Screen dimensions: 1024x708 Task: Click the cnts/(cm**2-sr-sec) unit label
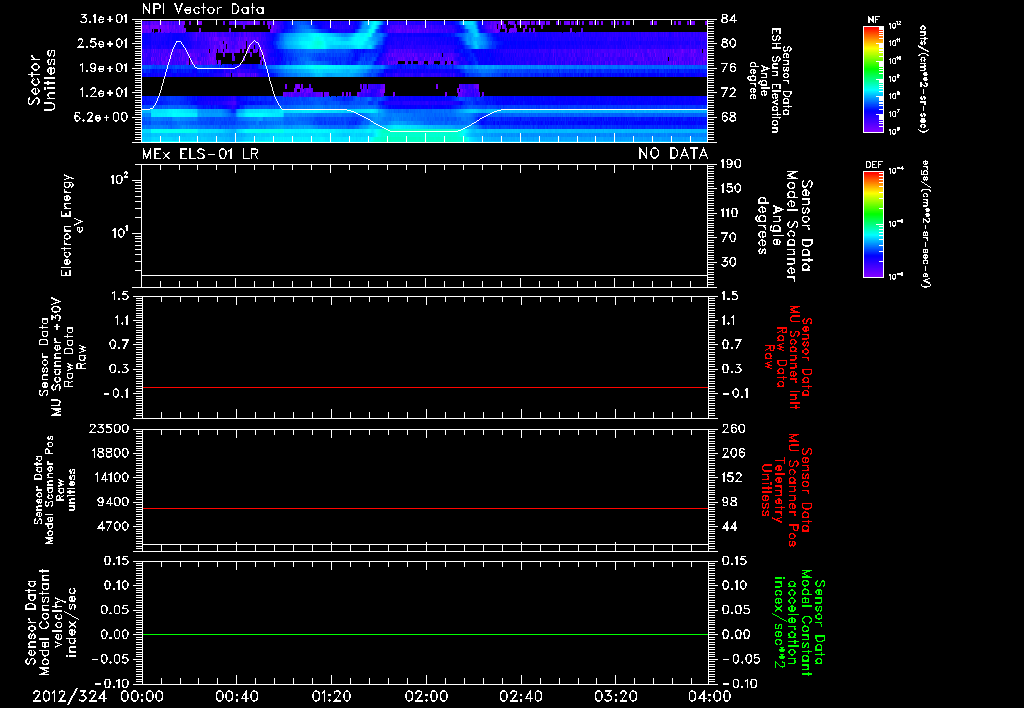pyautogui.click(x=923, y=78)
